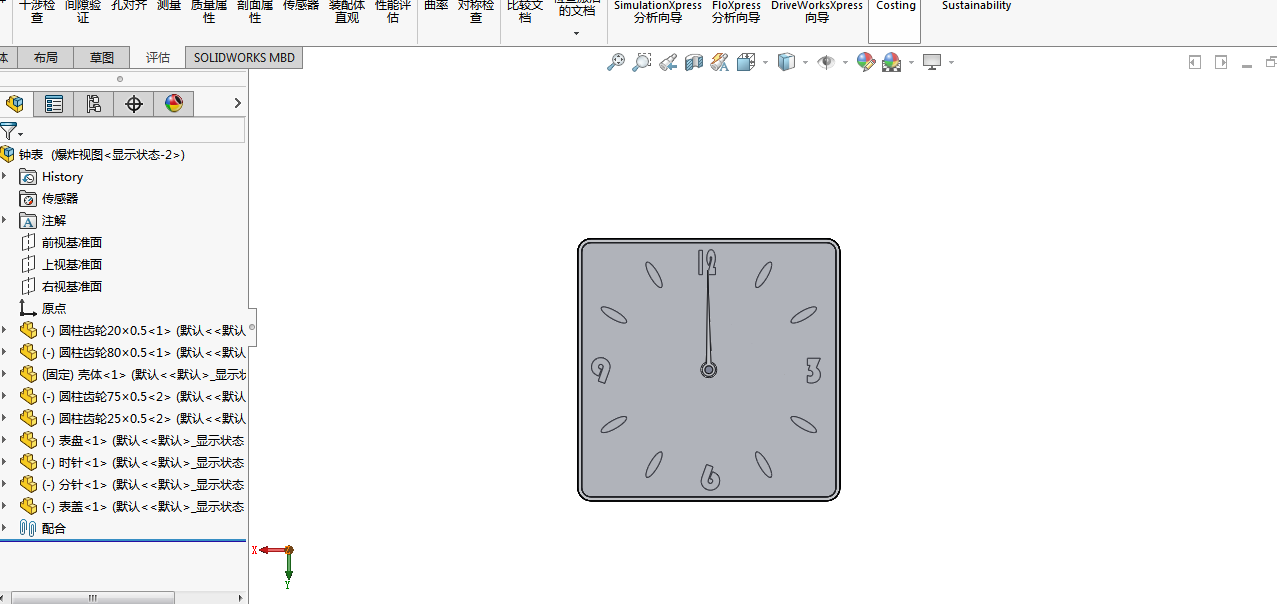This screenshot has height=604, width=1277.
Task: Open DisplayManager color ball tab
Action: [x=174, y=103]
